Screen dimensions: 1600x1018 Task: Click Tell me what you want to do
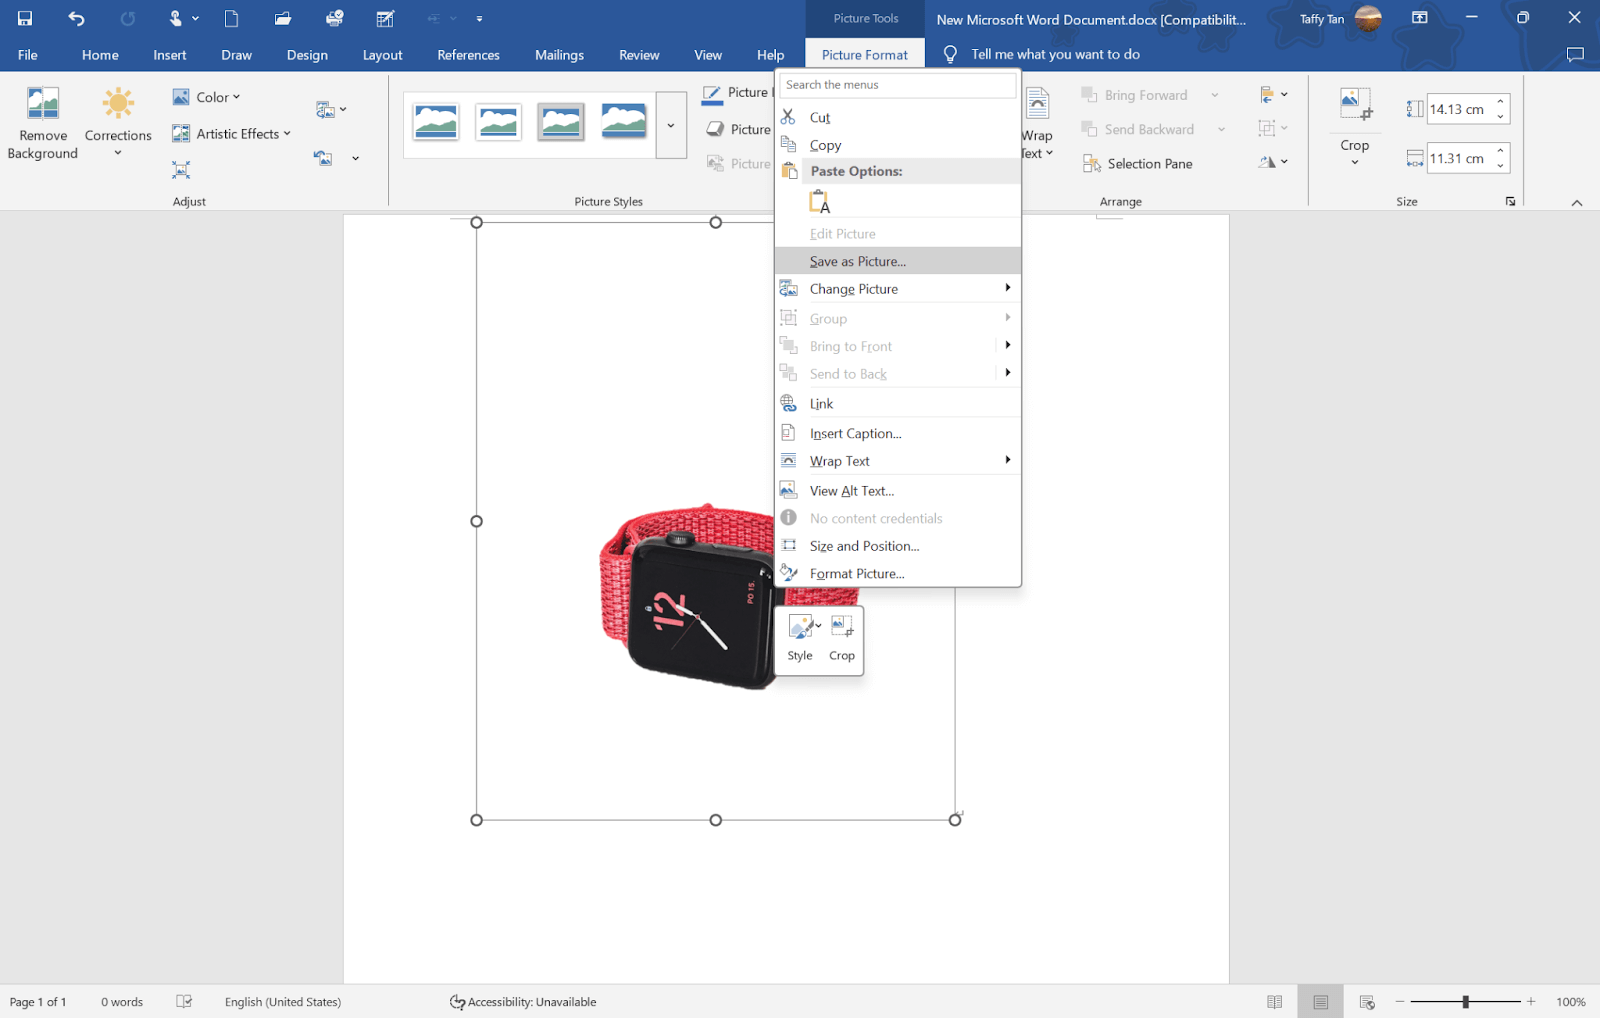pyautogui.click(x=1054, y=54)
